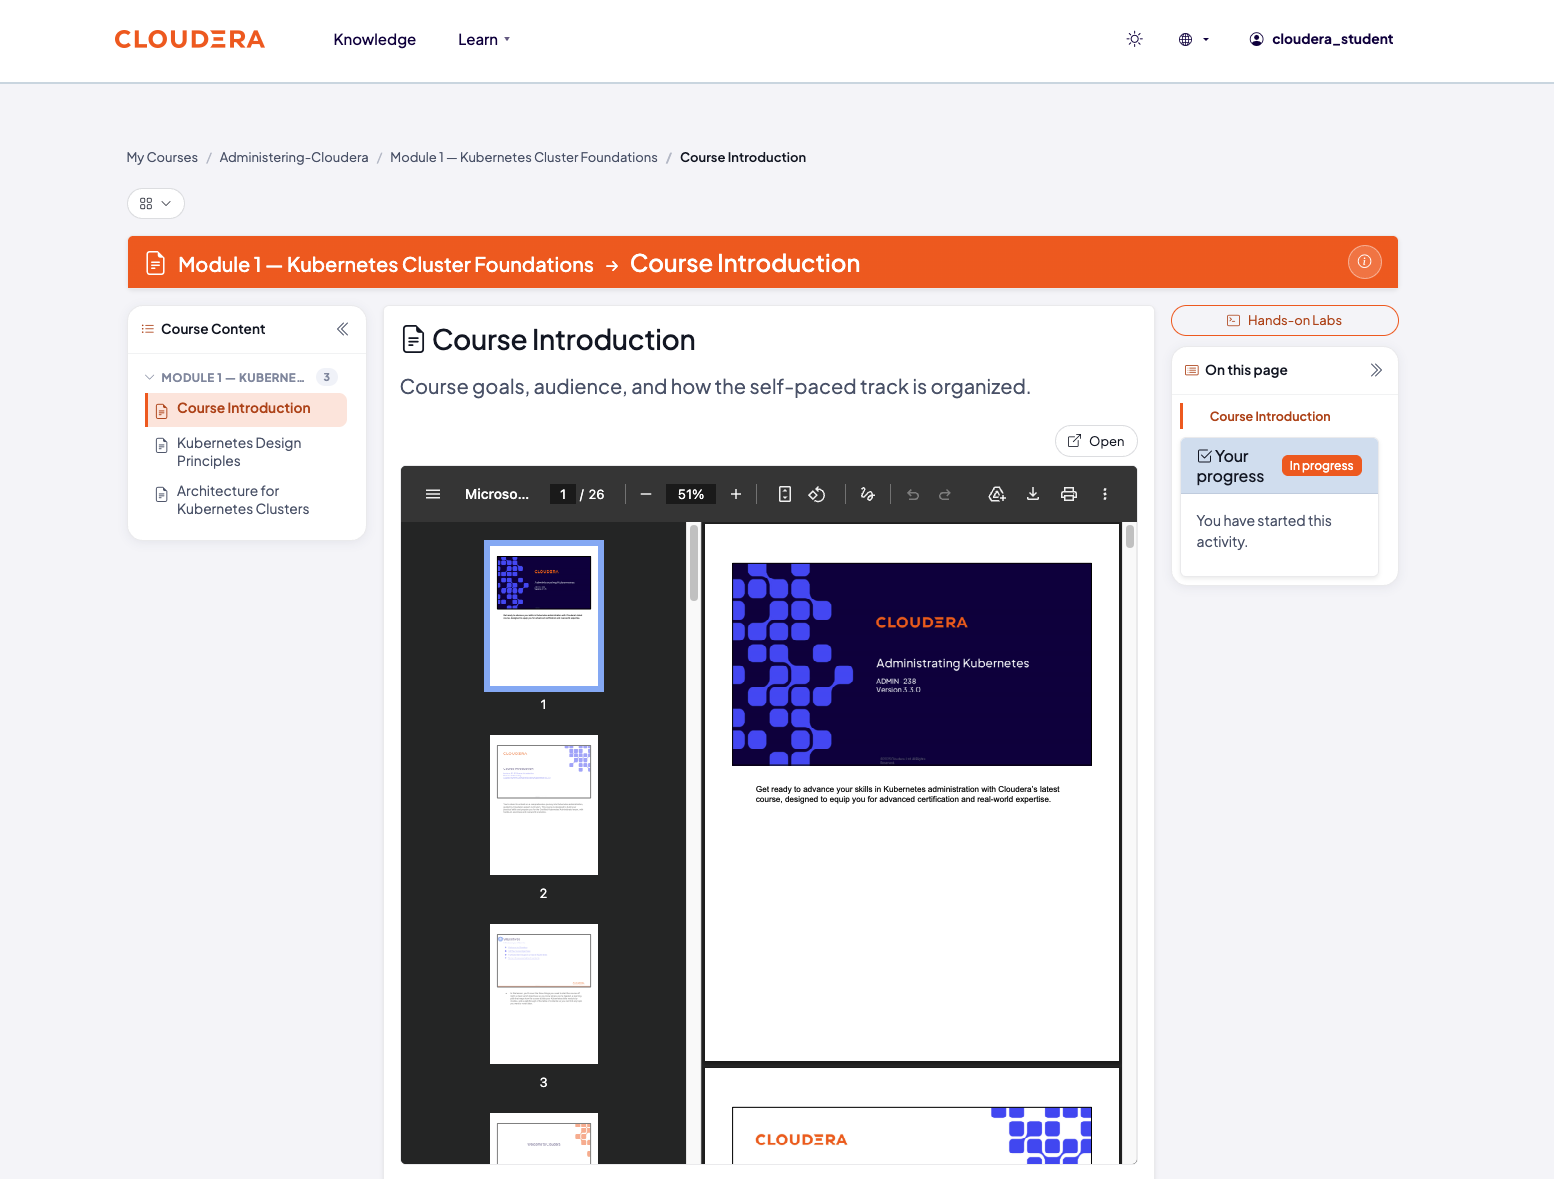Toggle the light/dark theme sun icon
Image resolution: width=1554 pixels, height=1179 pixels.
click(x=1134, y=39)
